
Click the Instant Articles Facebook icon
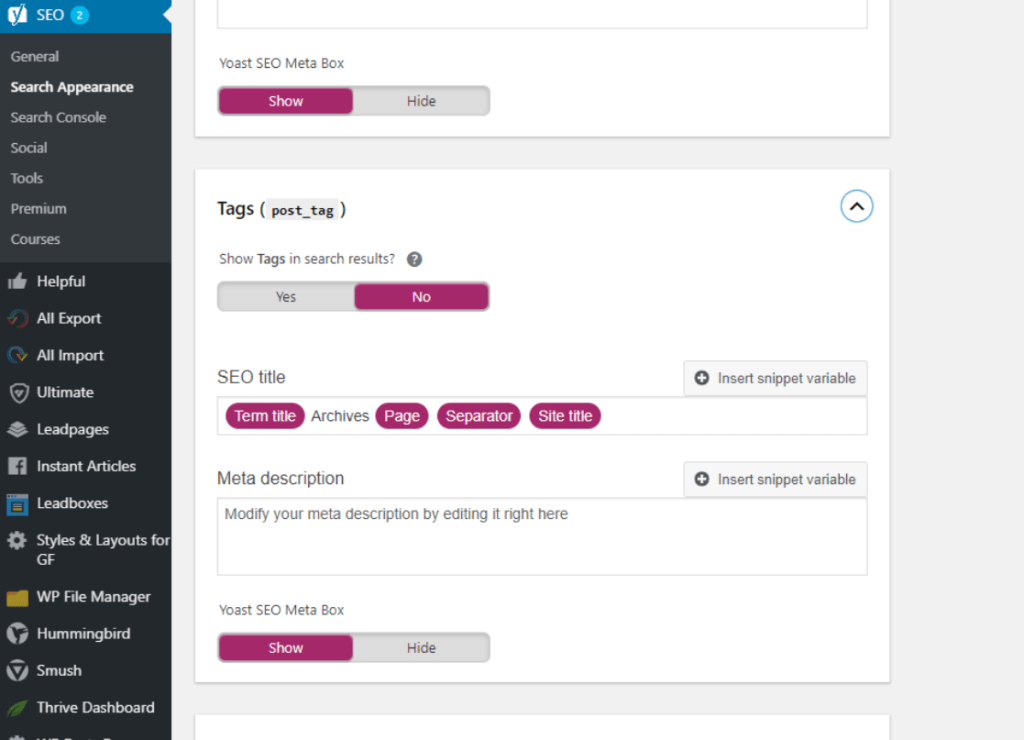click(x=17, y=467)
